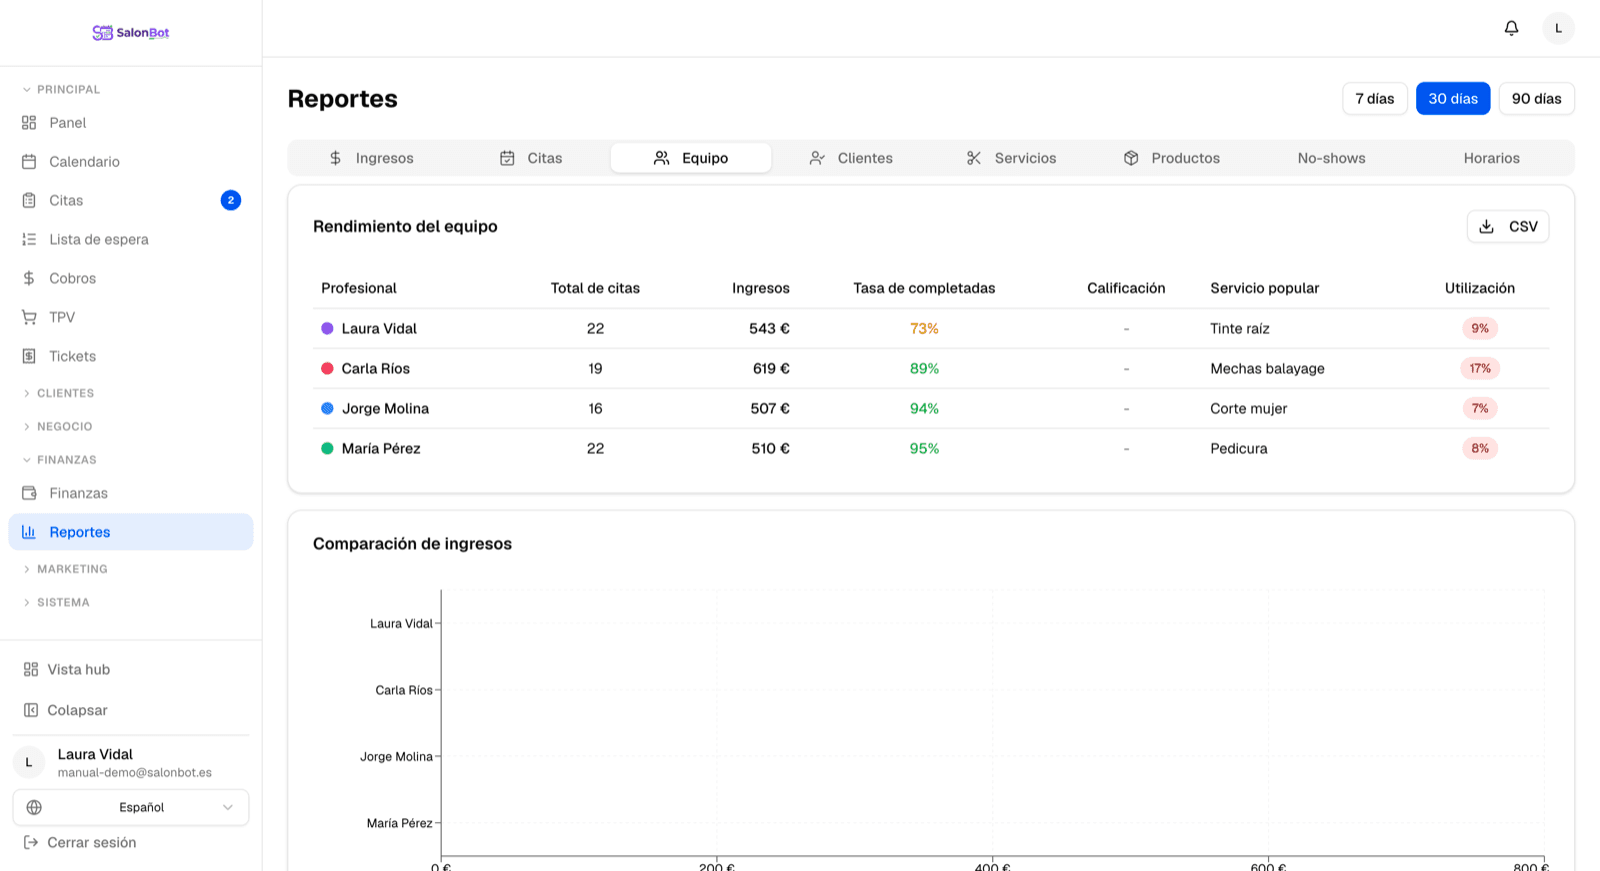Open the No-shows tab
The height and width of the screenshot is (871, 1600).
(1331, 159)
